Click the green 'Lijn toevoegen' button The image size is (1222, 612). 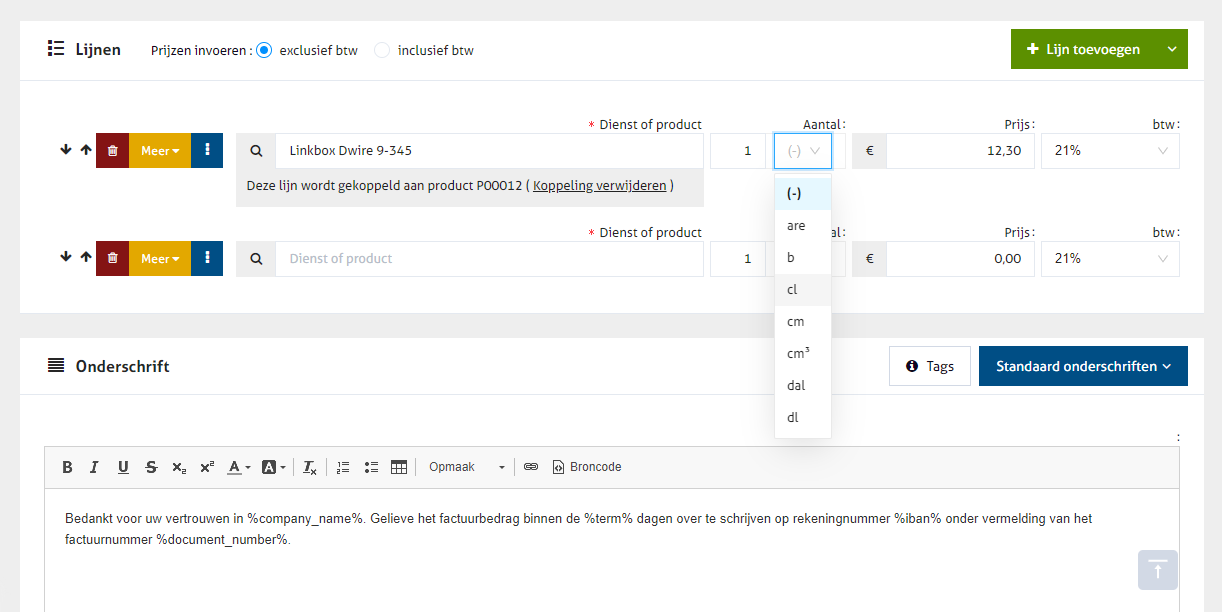tap(1082, 49)
